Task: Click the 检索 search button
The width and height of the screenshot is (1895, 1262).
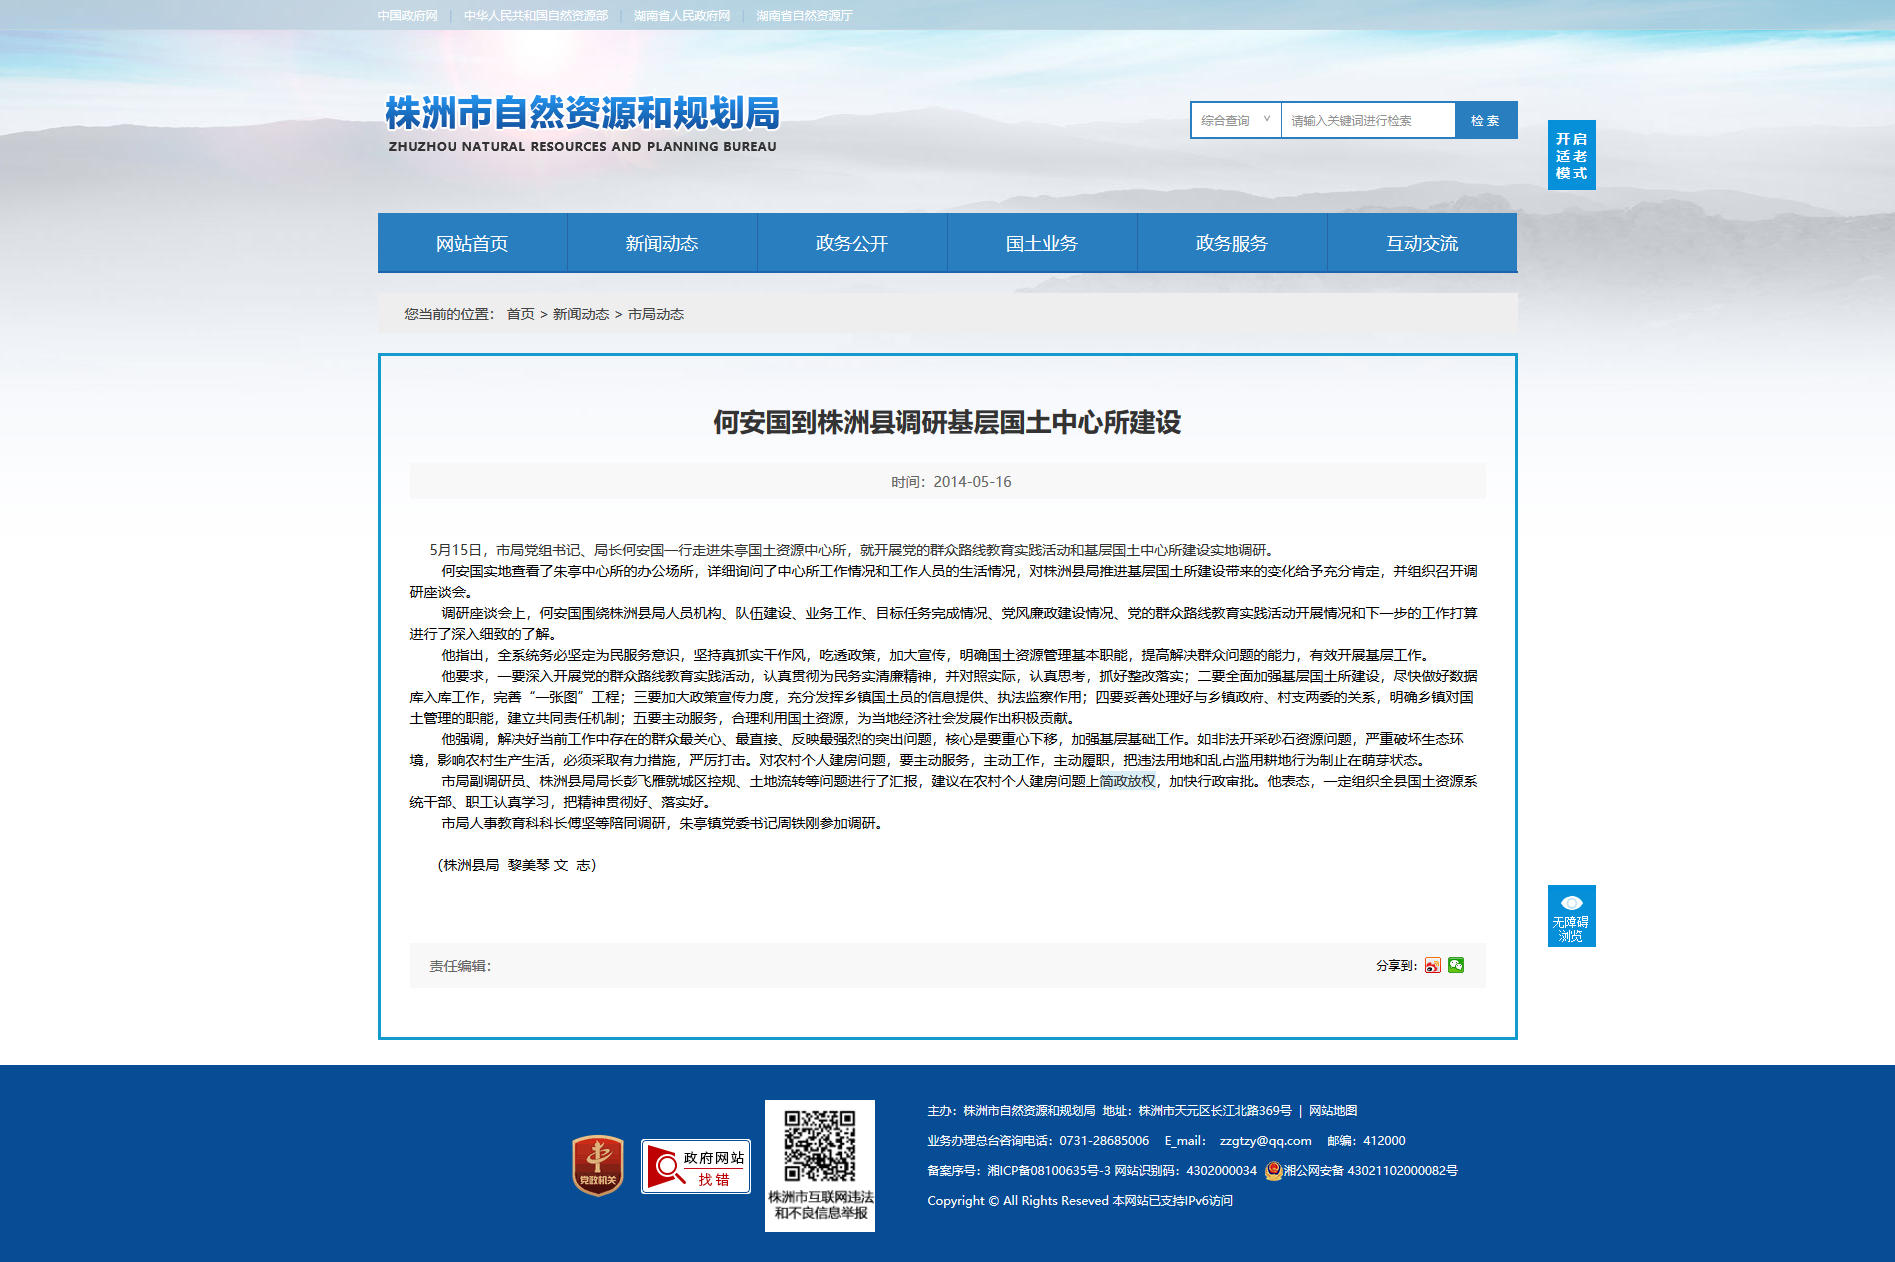Action: [x=1486, y=120]
